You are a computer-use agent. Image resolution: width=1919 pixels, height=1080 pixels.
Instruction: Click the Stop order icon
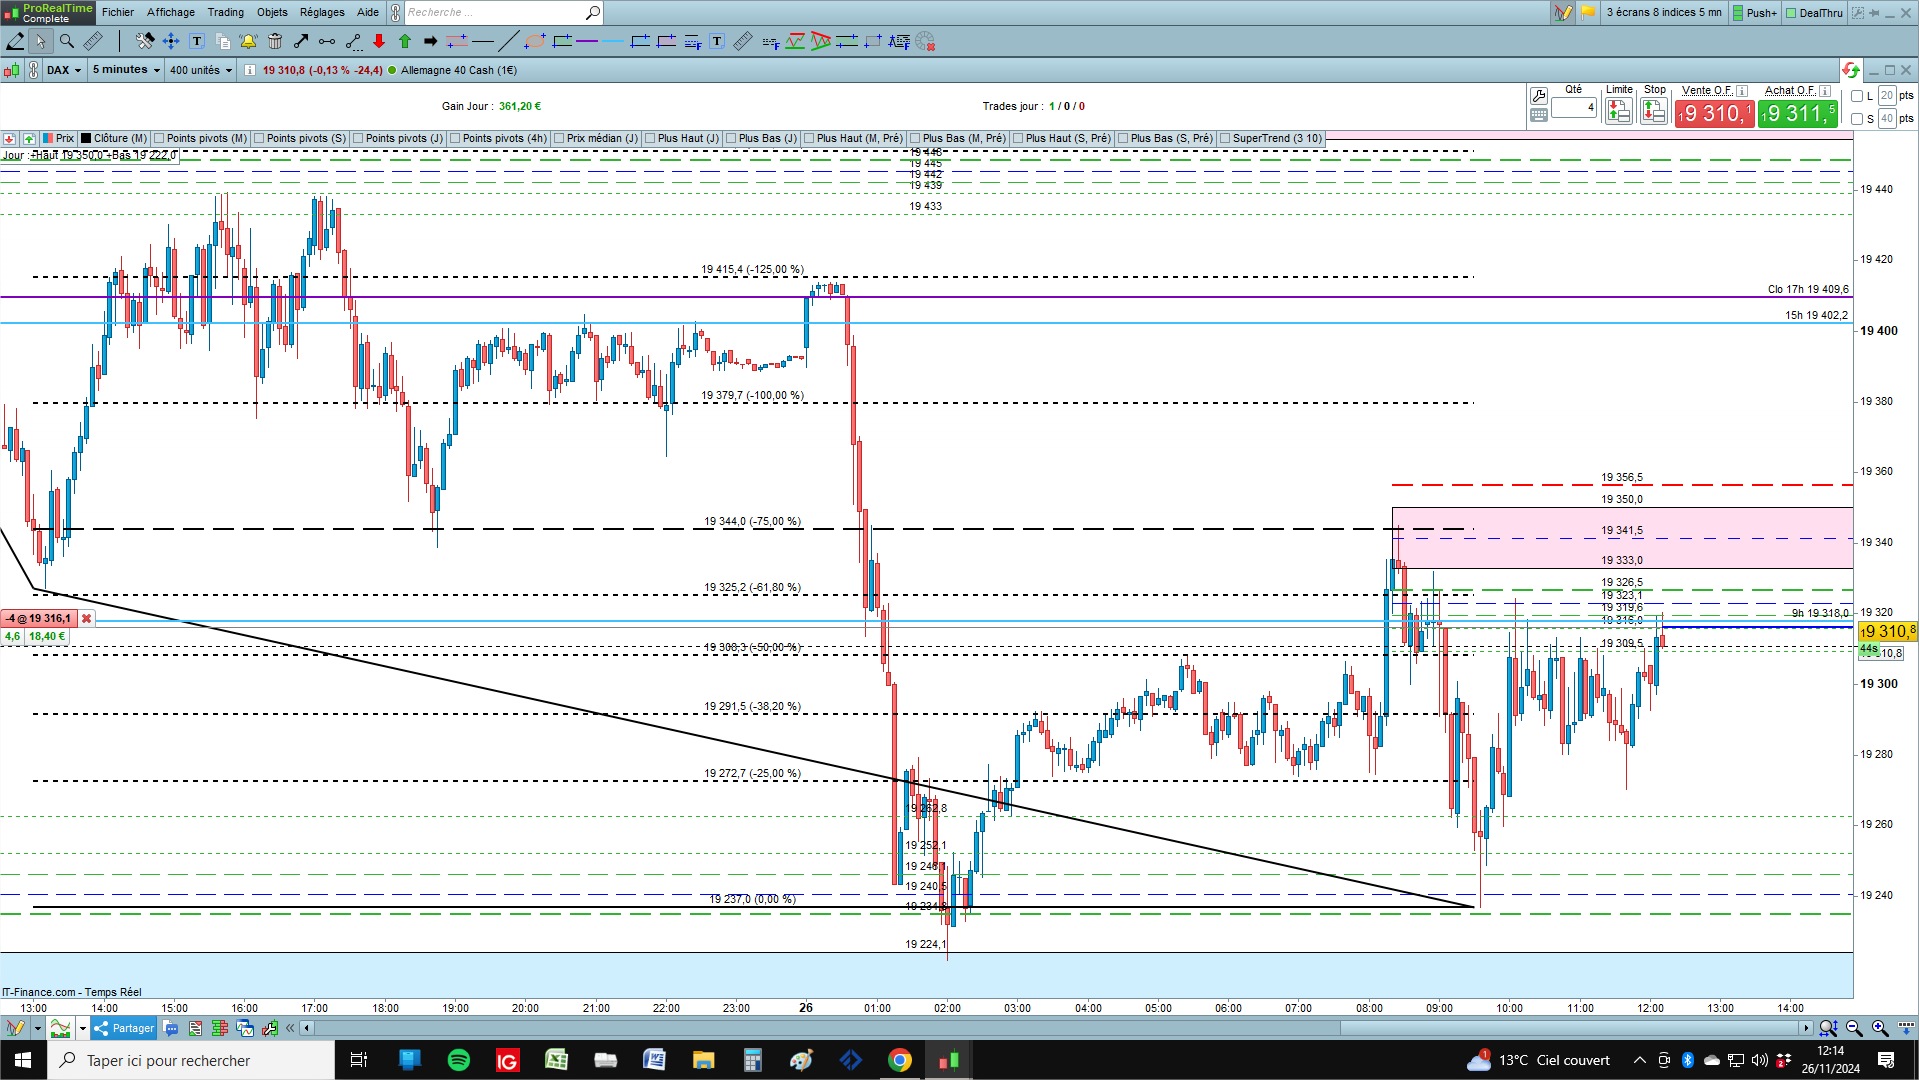tap(1654, 111)
